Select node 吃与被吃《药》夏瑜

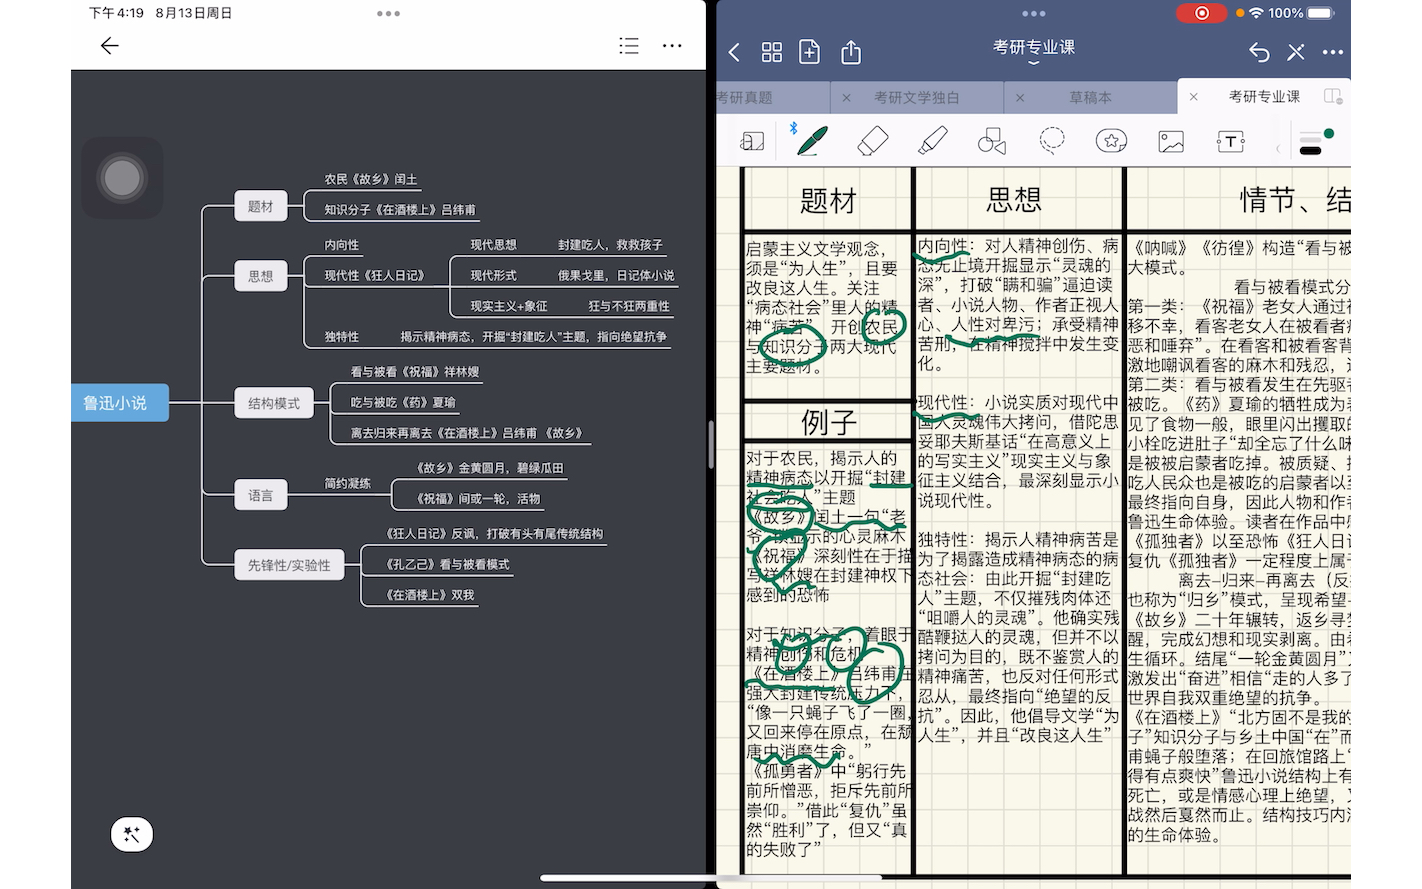coord(403,402)
